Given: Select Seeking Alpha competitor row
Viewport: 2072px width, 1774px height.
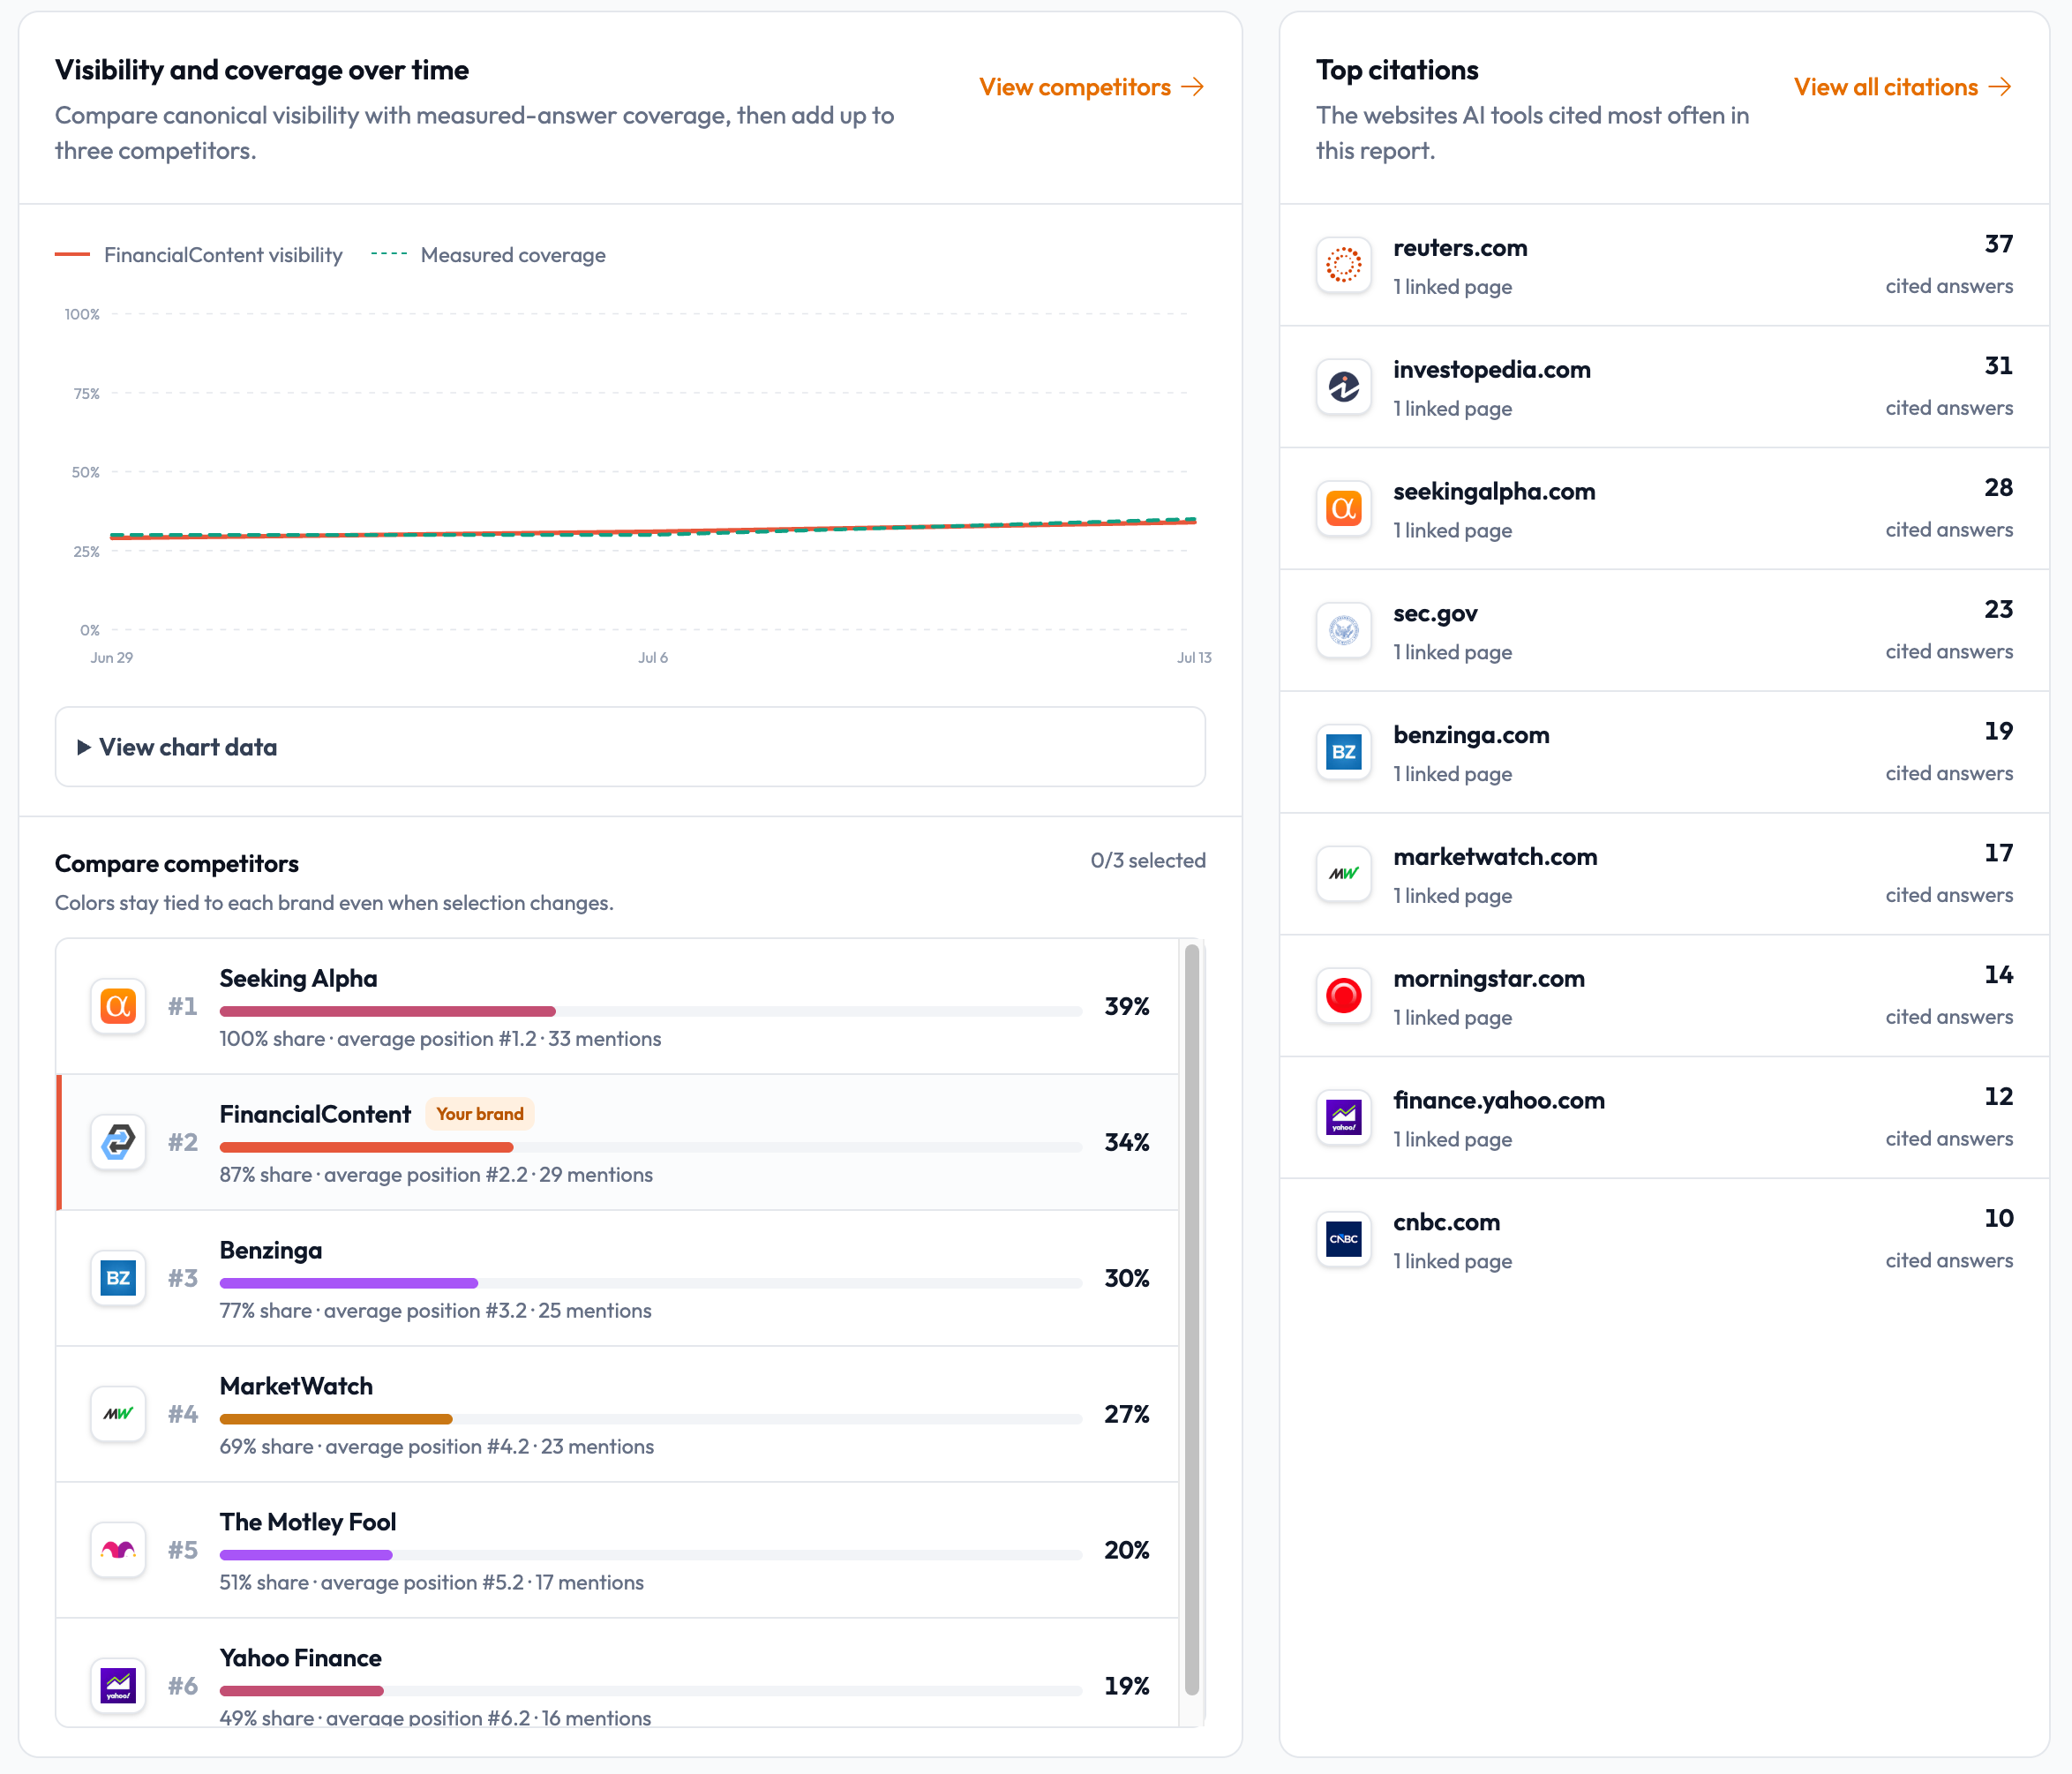Looking at the screenshot, I should (x=617, y=1006).
